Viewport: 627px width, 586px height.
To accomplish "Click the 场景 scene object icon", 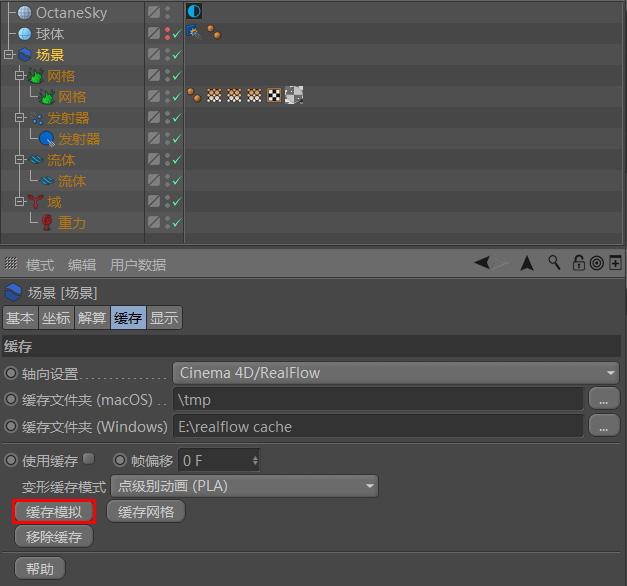I will coord(25,55).
